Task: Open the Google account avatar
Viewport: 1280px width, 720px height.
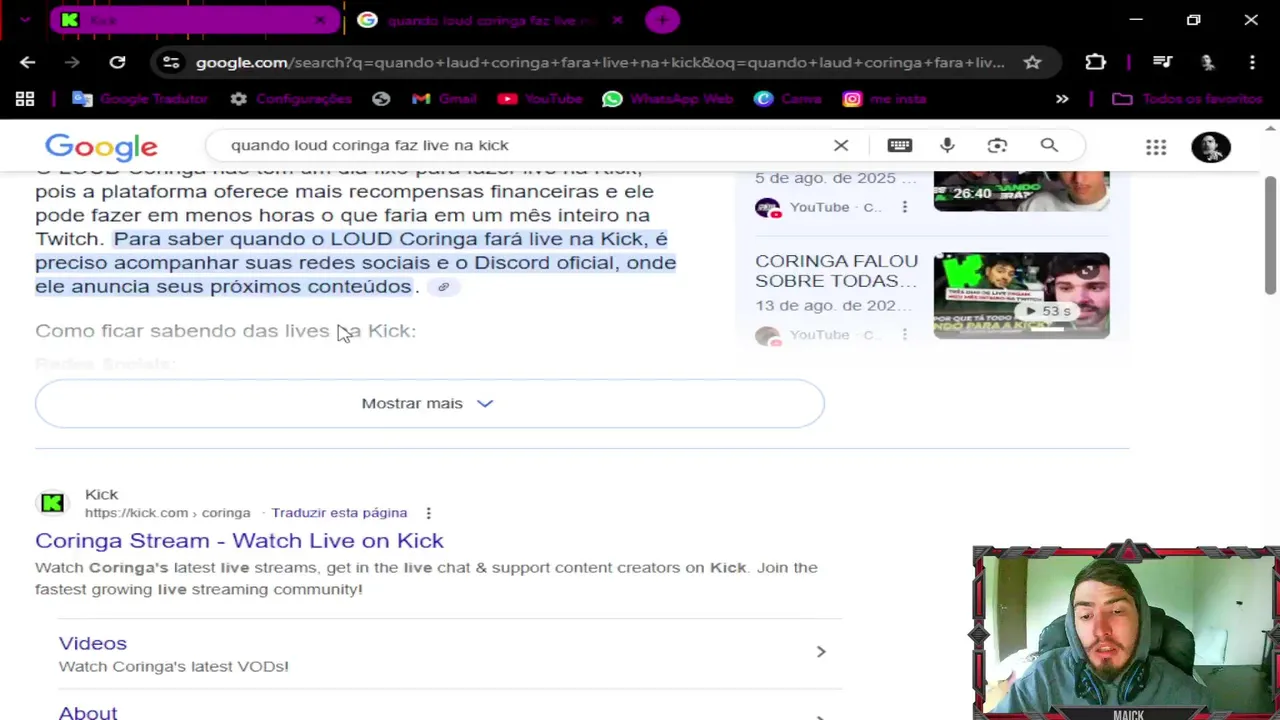Action: [1210, 147]
